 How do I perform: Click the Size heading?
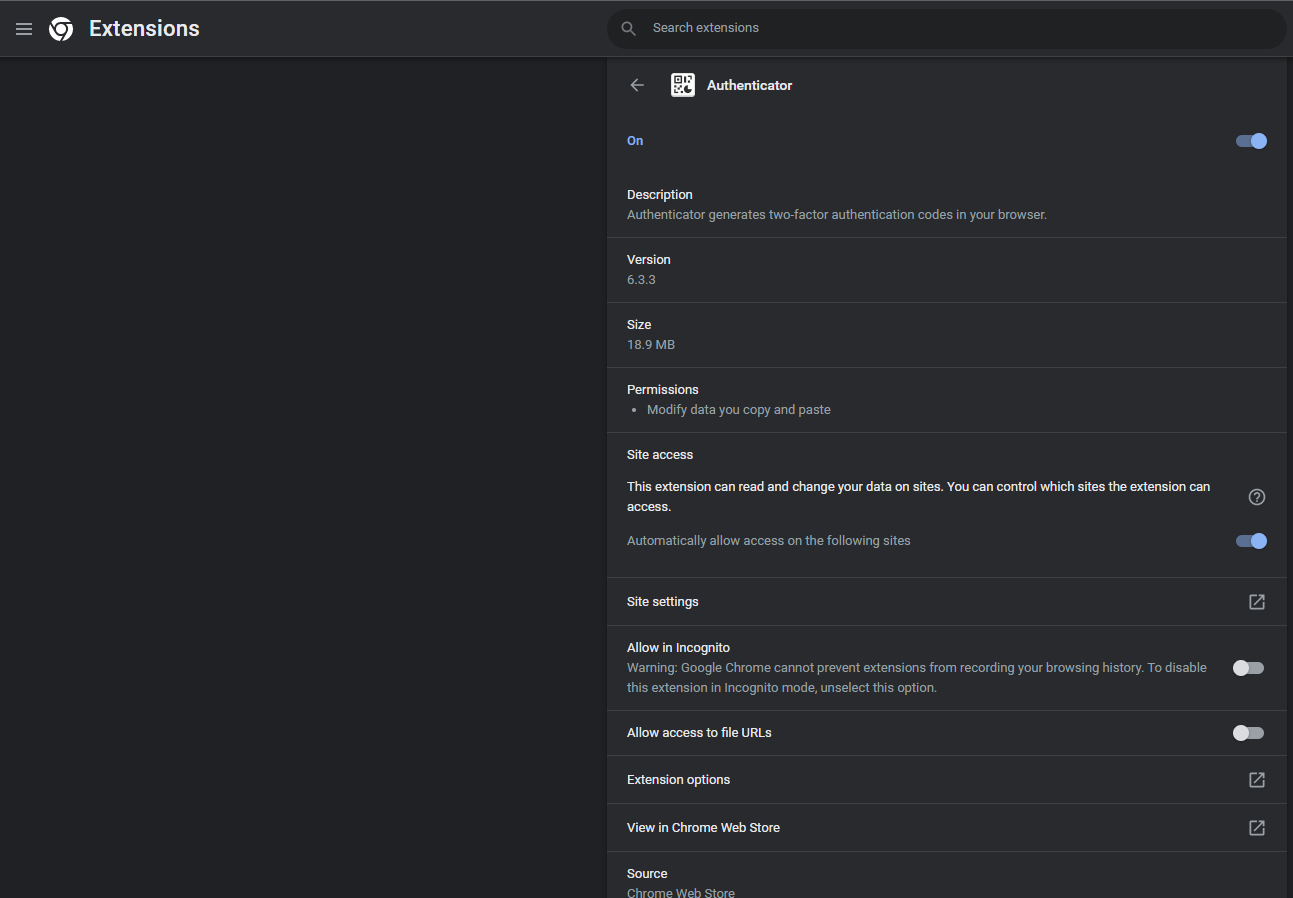pos(639,325)
